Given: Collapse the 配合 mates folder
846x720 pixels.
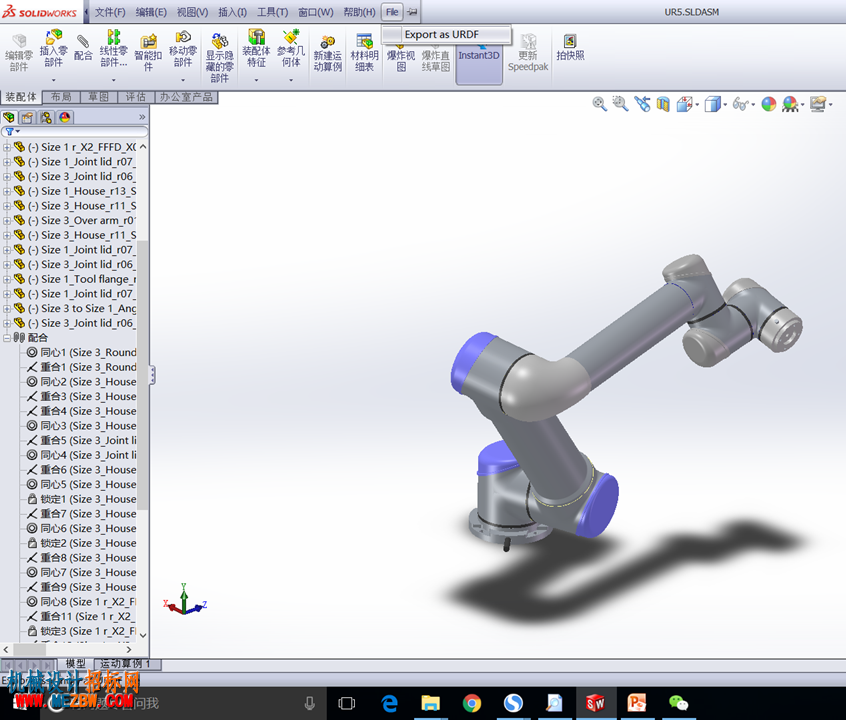Looking at the screenshot, I should [x=7, y=338].
